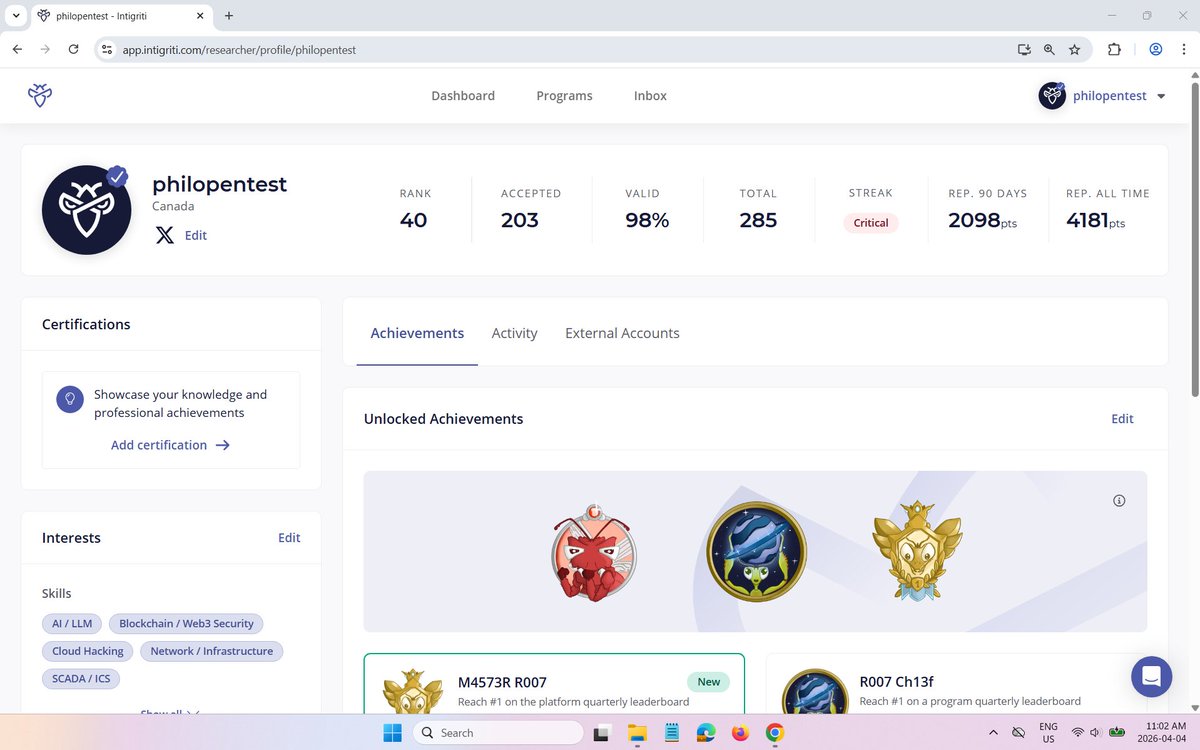Click the info icon in achievements banner

1119,501
